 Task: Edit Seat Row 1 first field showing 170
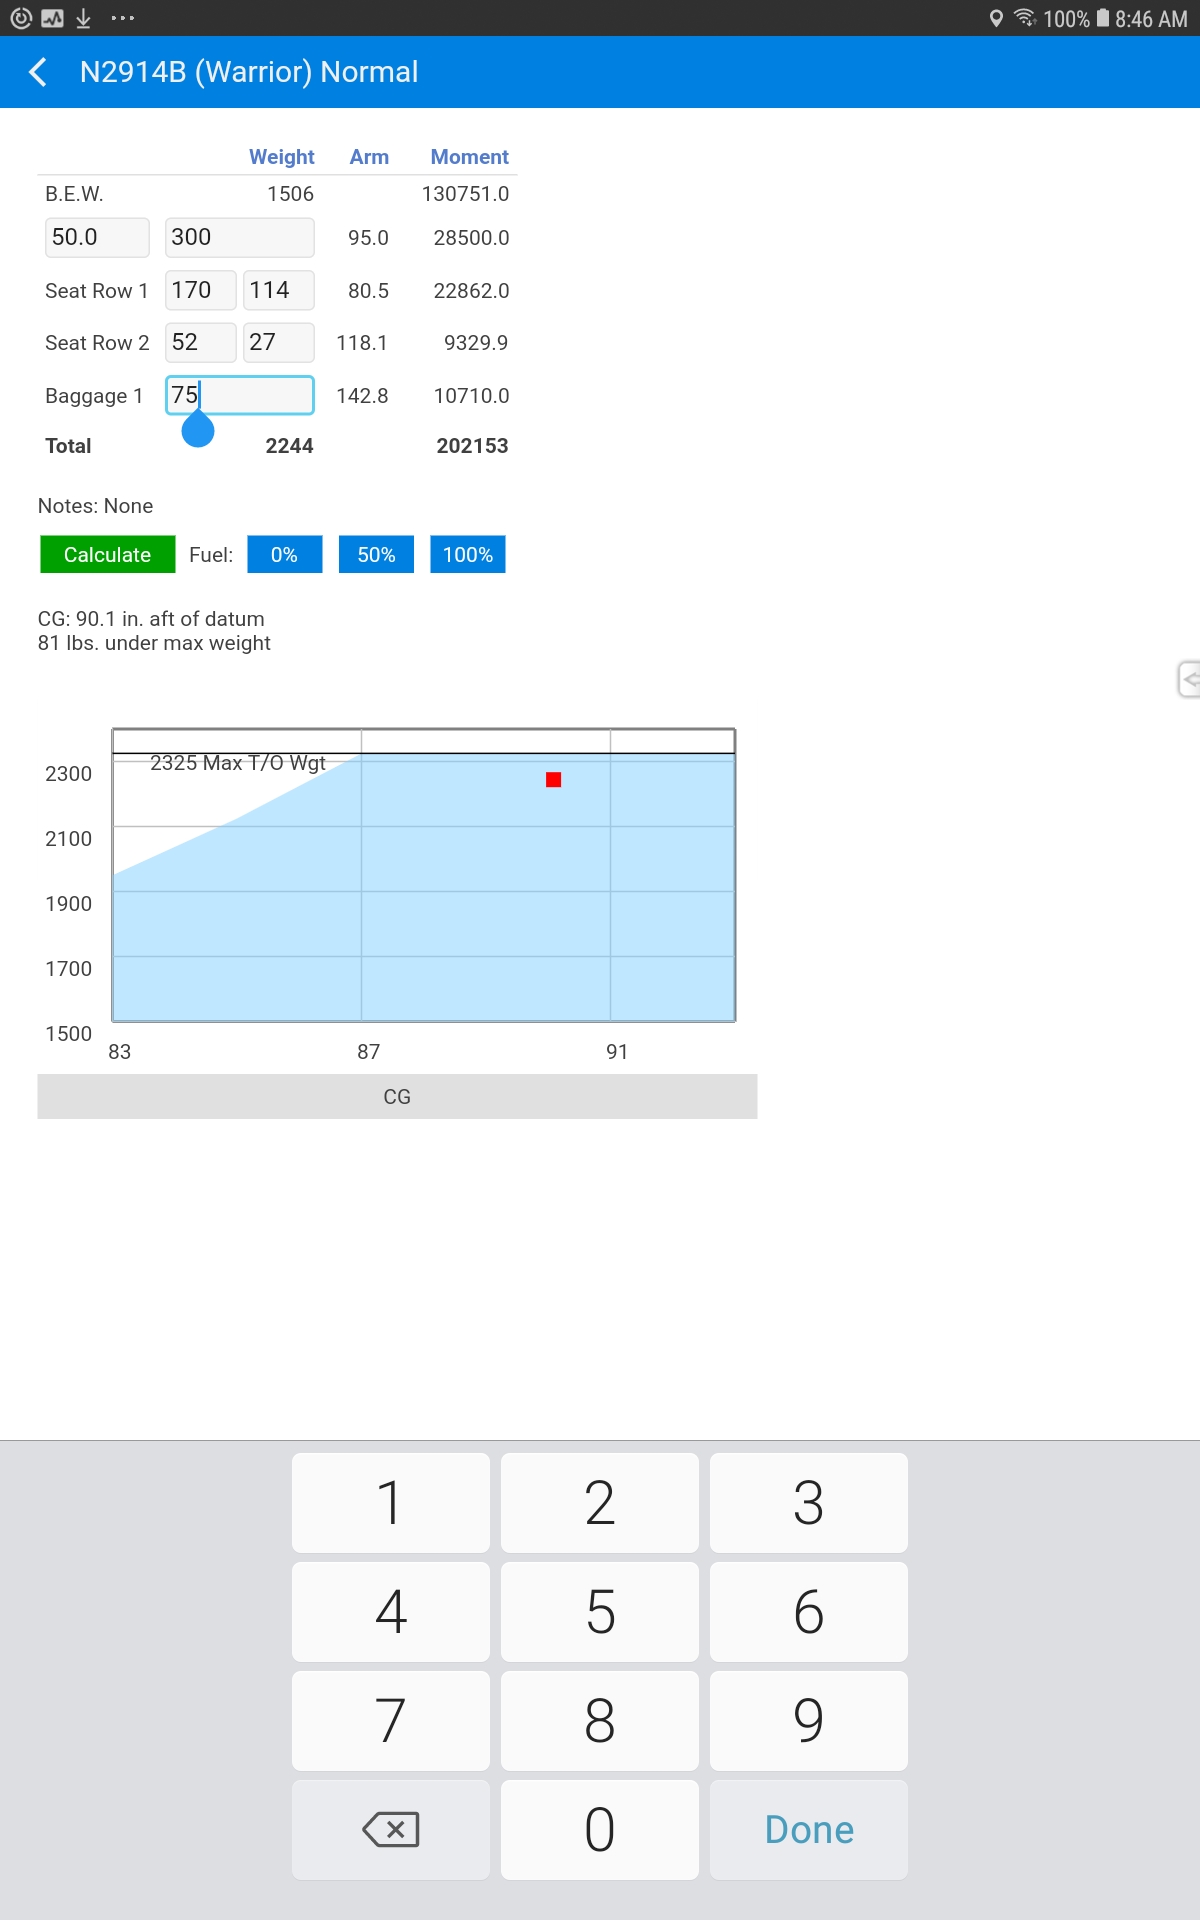pos(201,290)
